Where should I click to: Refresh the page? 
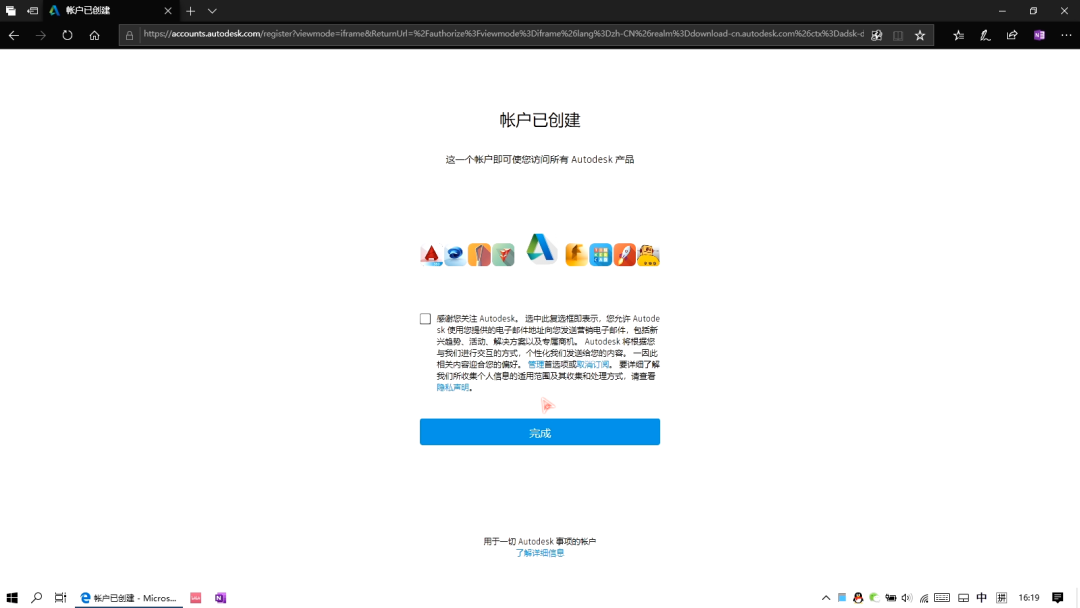click(x=68, y=35)
